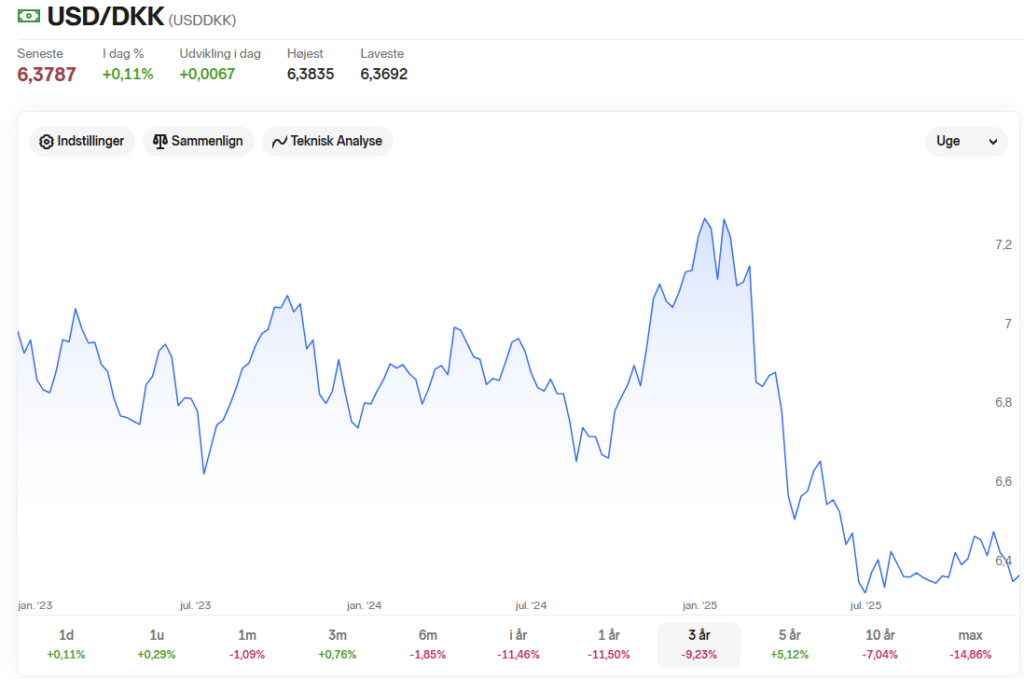Click the Udvikling i dag value +0,0067
This screenshot has width=1024, height=679.
[x=207, y=74]
